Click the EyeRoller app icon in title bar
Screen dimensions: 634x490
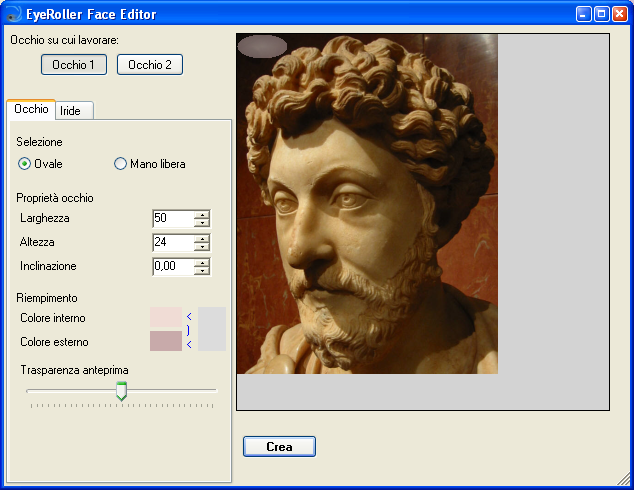(x=14, y=14)
